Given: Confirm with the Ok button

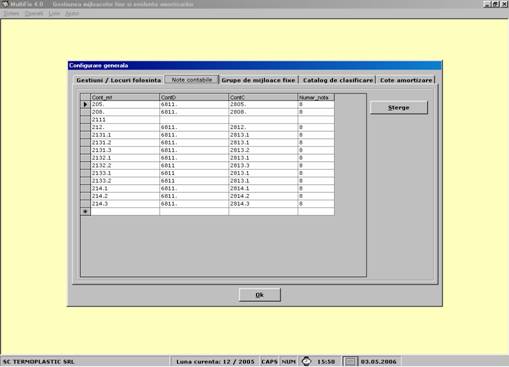Looking at the screenshot, I should pos(260,295).
